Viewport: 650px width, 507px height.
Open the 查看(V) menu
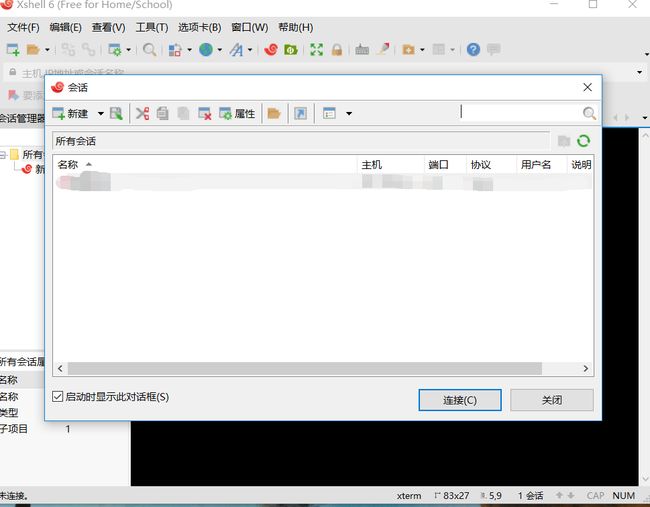pos(109,27)
